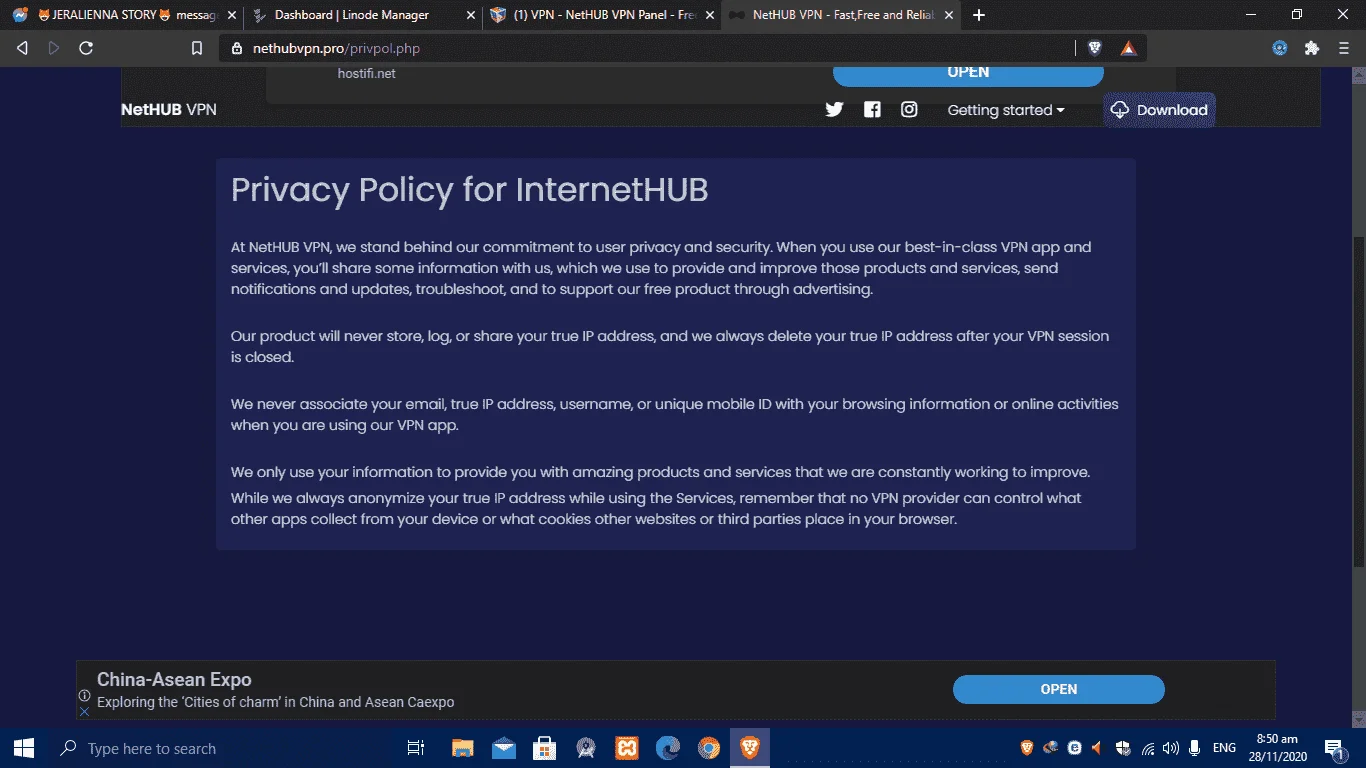Viewport: 1366px width, 768px height.
Task: Open the Action Center notifications
Action: 1334,748
